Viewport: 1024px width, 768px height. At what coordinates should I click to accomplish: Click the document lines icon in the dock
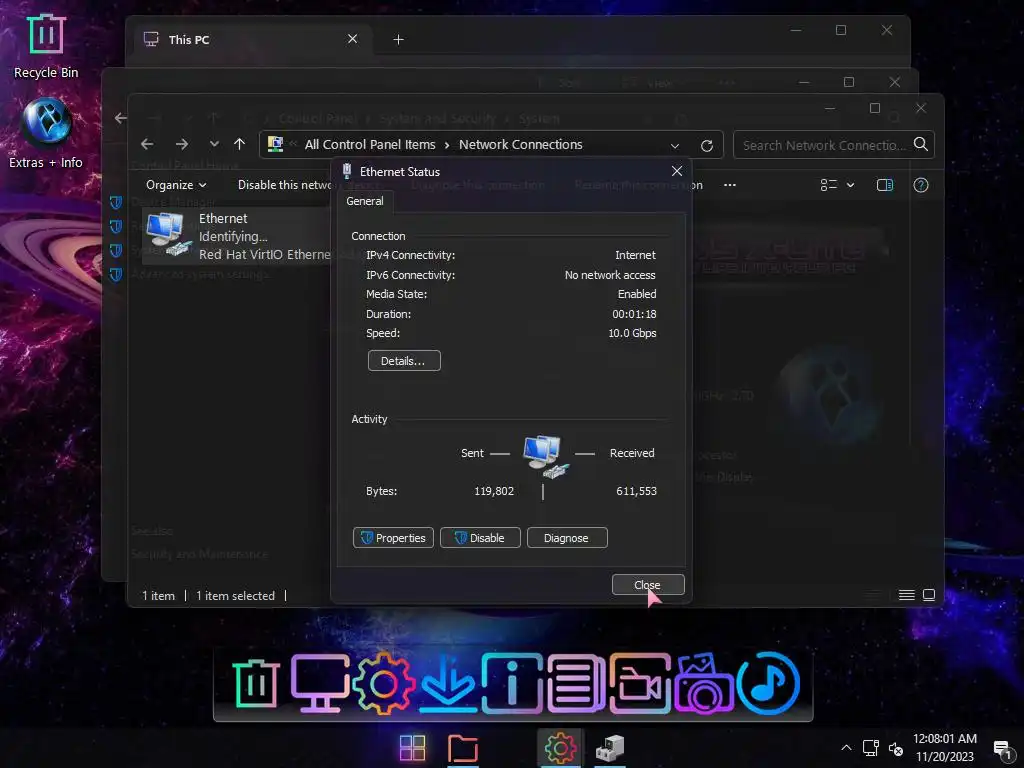576,684
